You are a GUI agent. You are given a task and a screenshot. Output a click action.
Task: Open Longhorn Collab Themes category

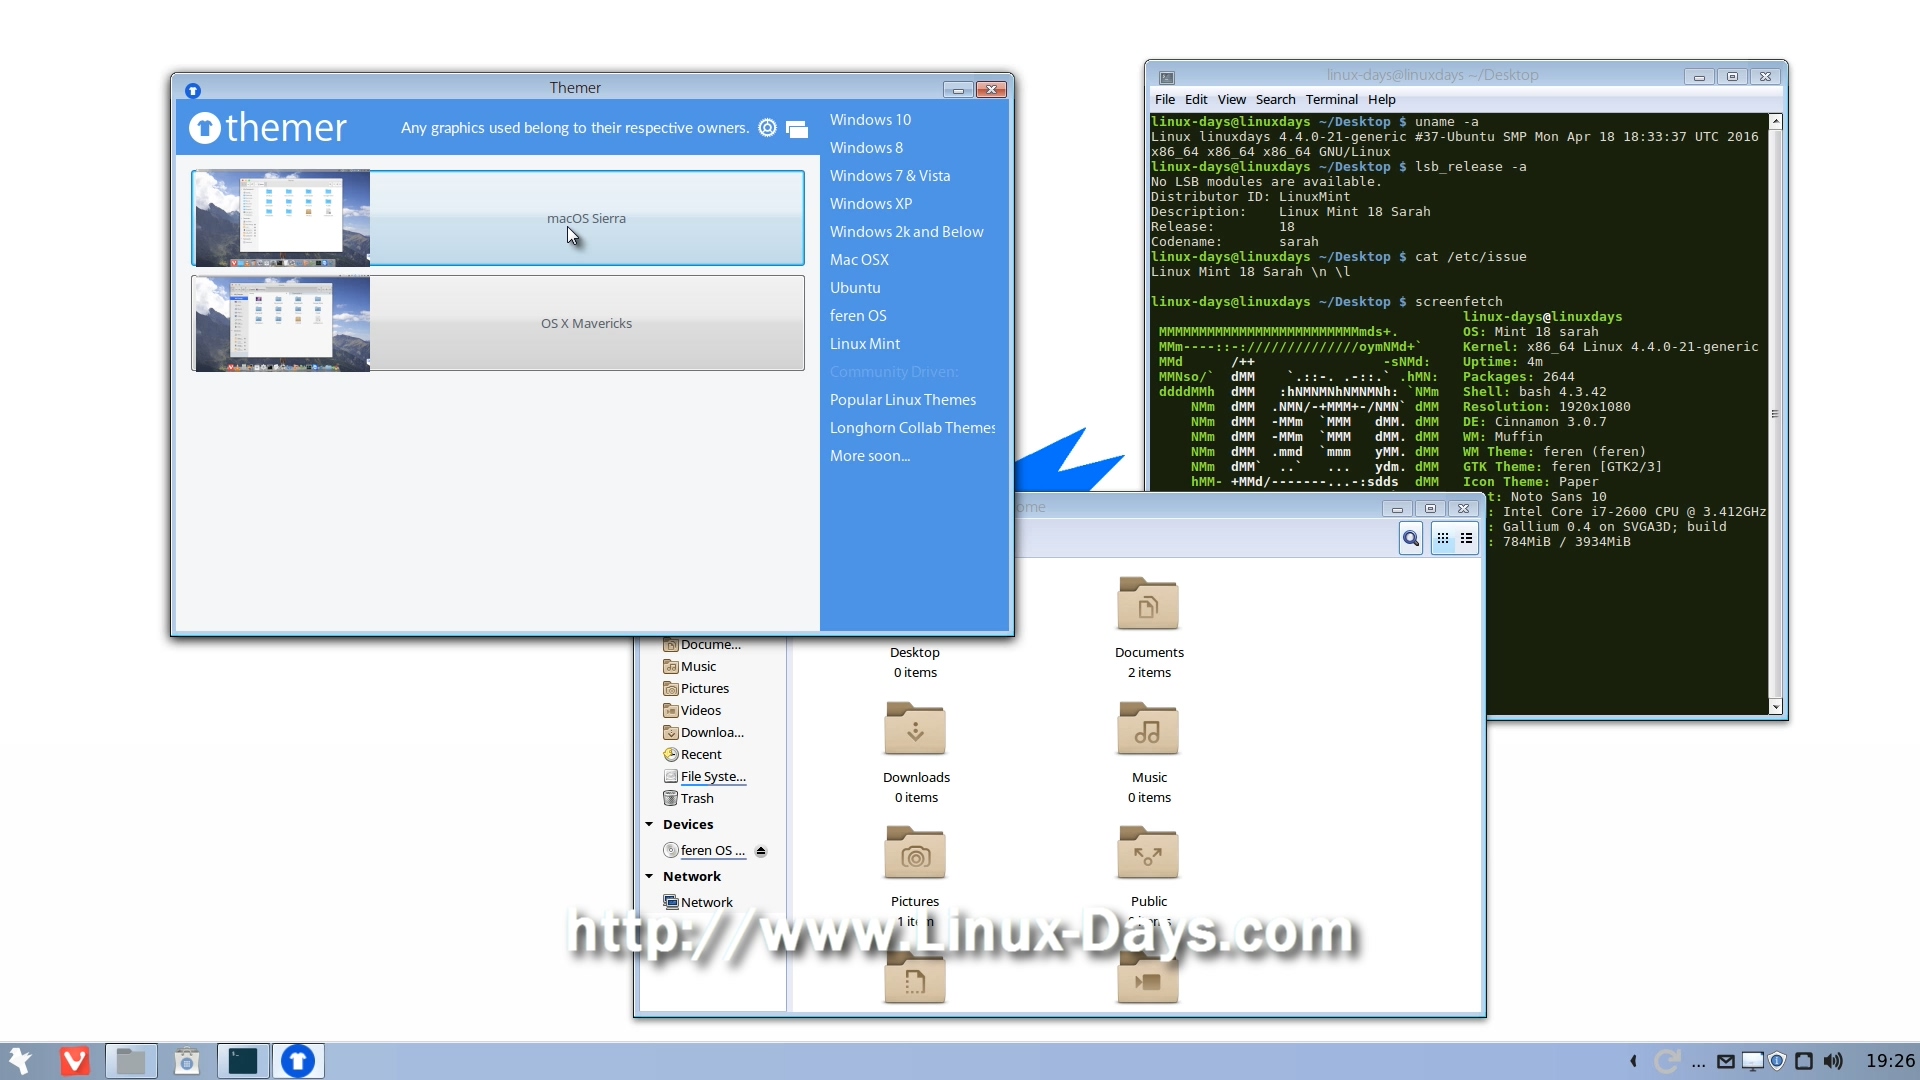pos(912,428)
